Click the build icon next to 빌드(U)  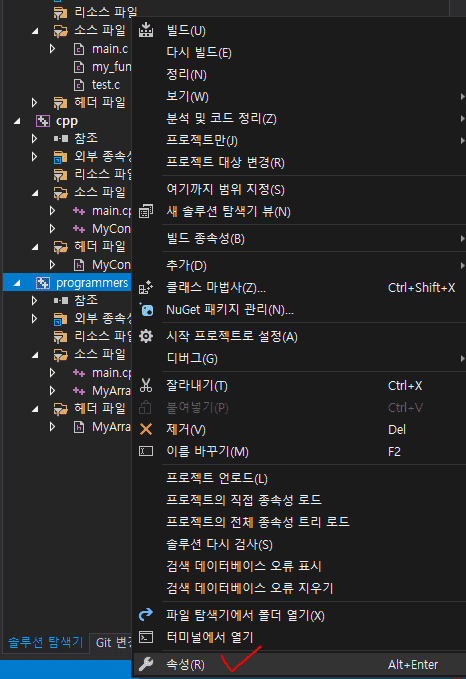(146, 30)
